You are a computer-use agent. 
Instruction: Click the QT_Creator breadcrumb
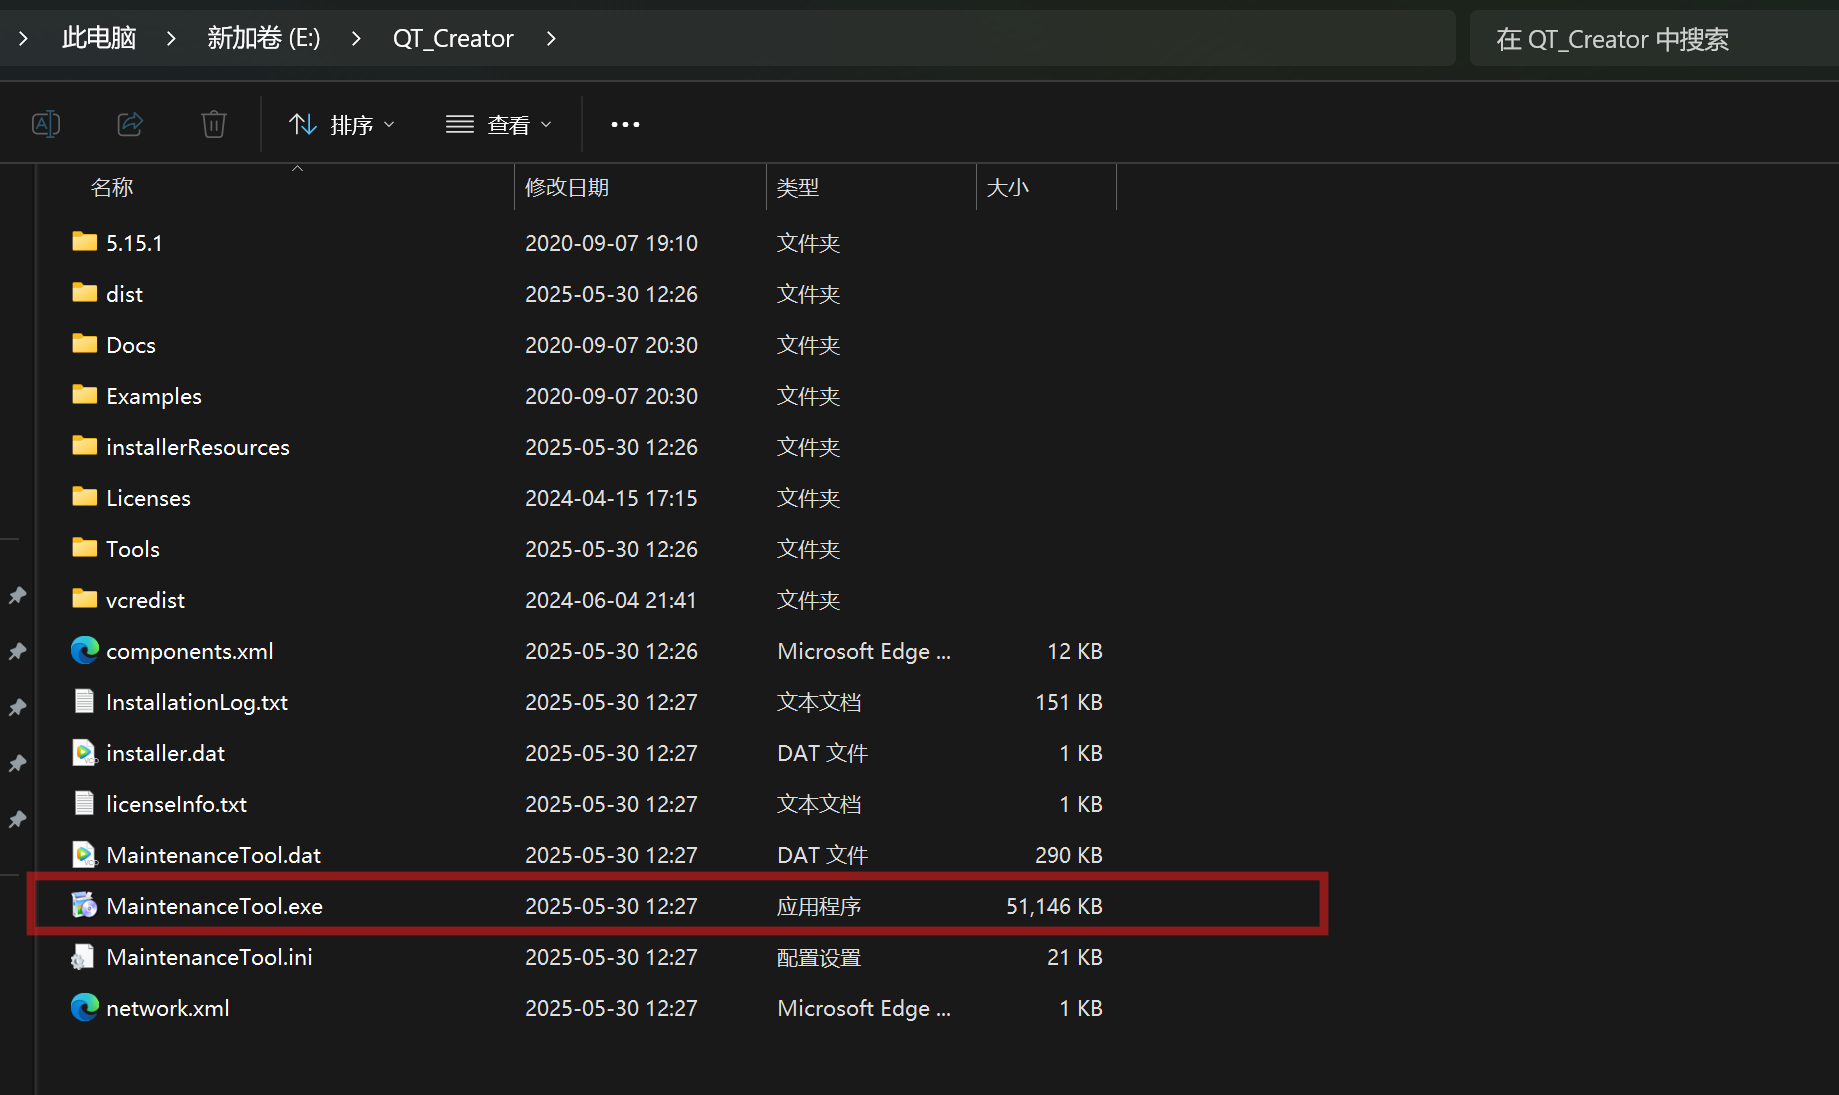tap(453, 38)
